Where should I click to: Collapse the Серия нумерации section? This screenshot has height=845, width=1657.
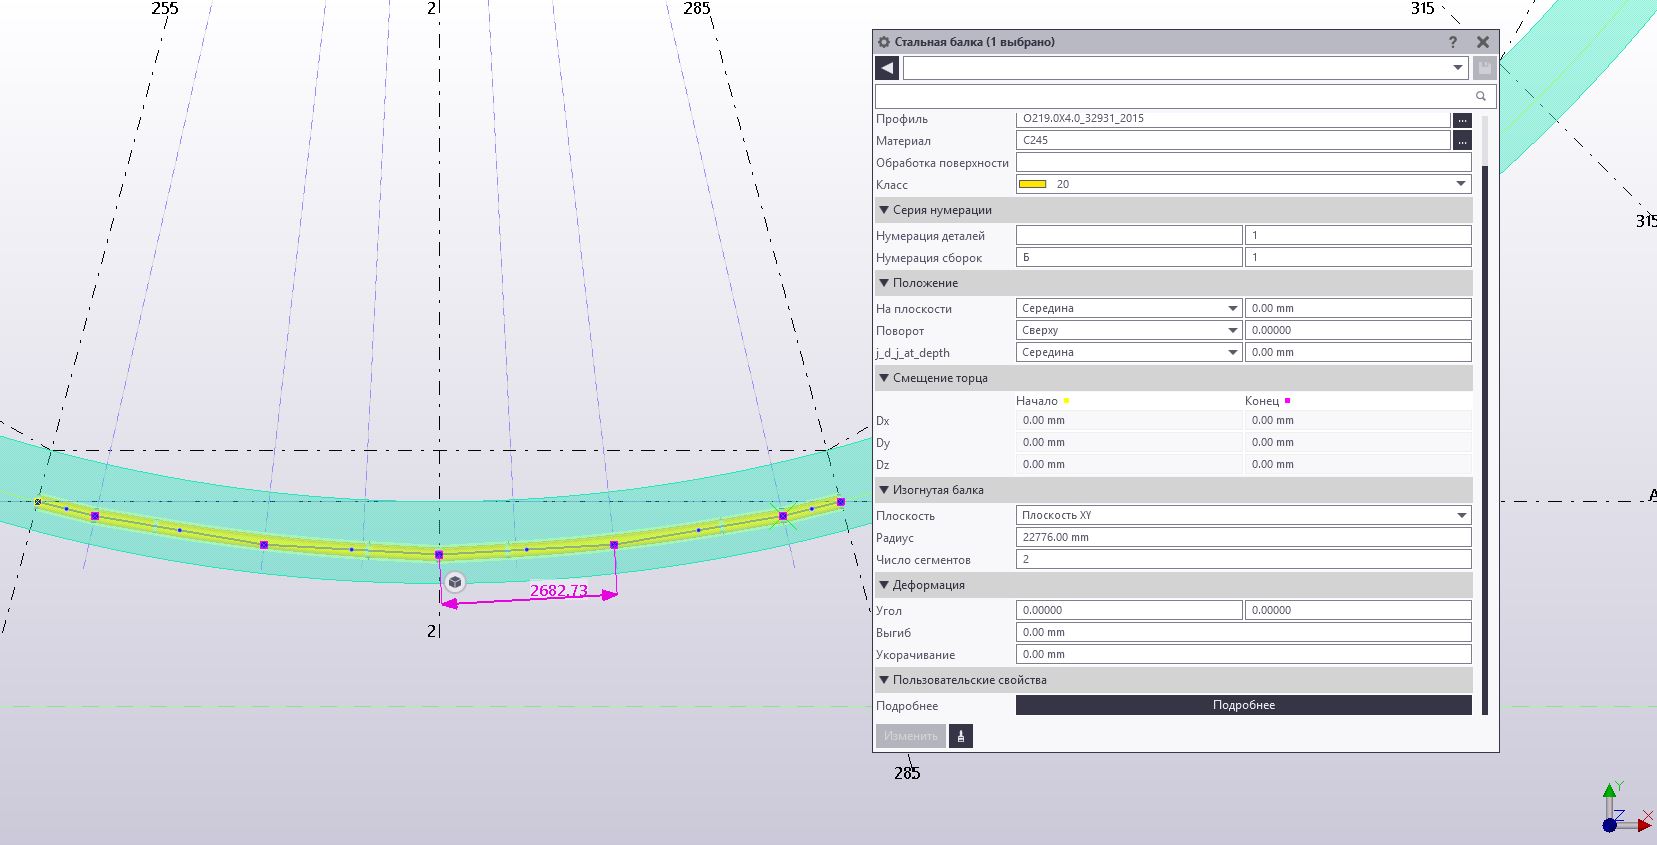(x=884, y=210)
